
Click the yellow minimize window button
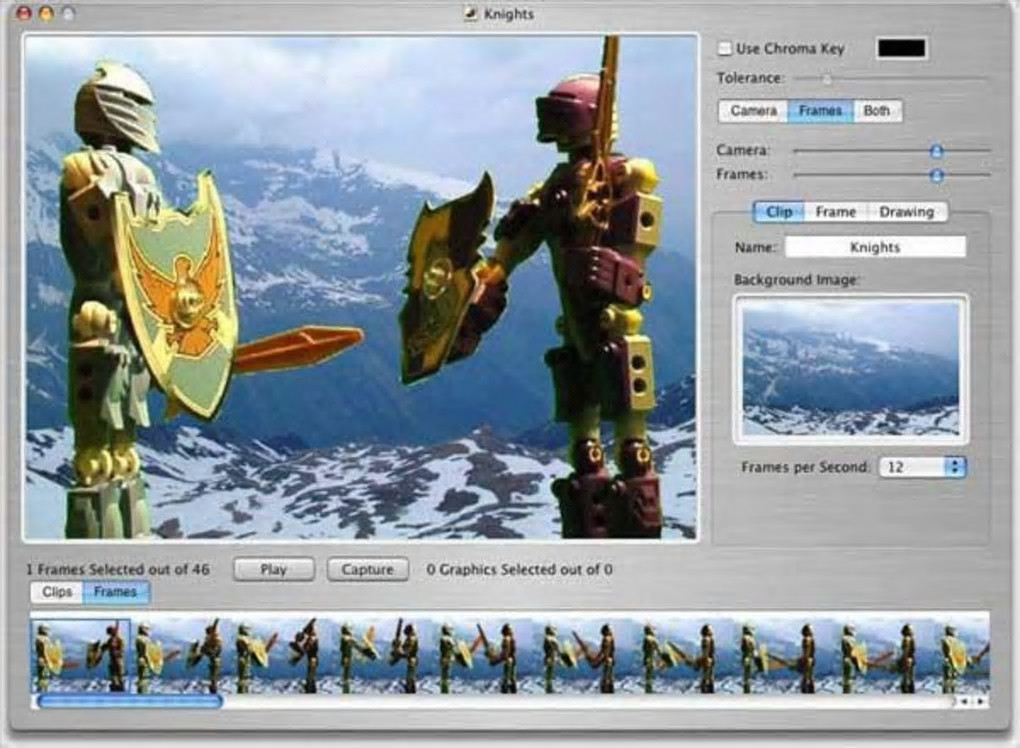[46, 13]
